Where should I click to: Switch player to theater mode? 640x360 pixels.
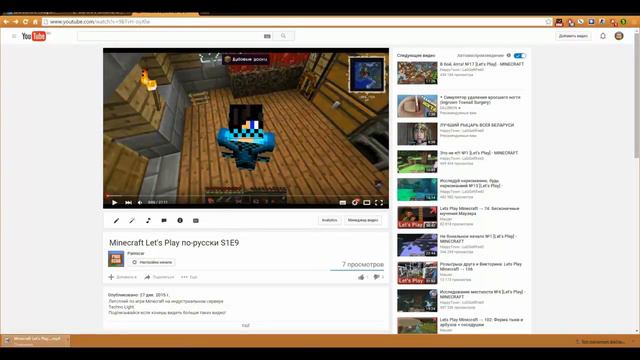pos(367,202)
